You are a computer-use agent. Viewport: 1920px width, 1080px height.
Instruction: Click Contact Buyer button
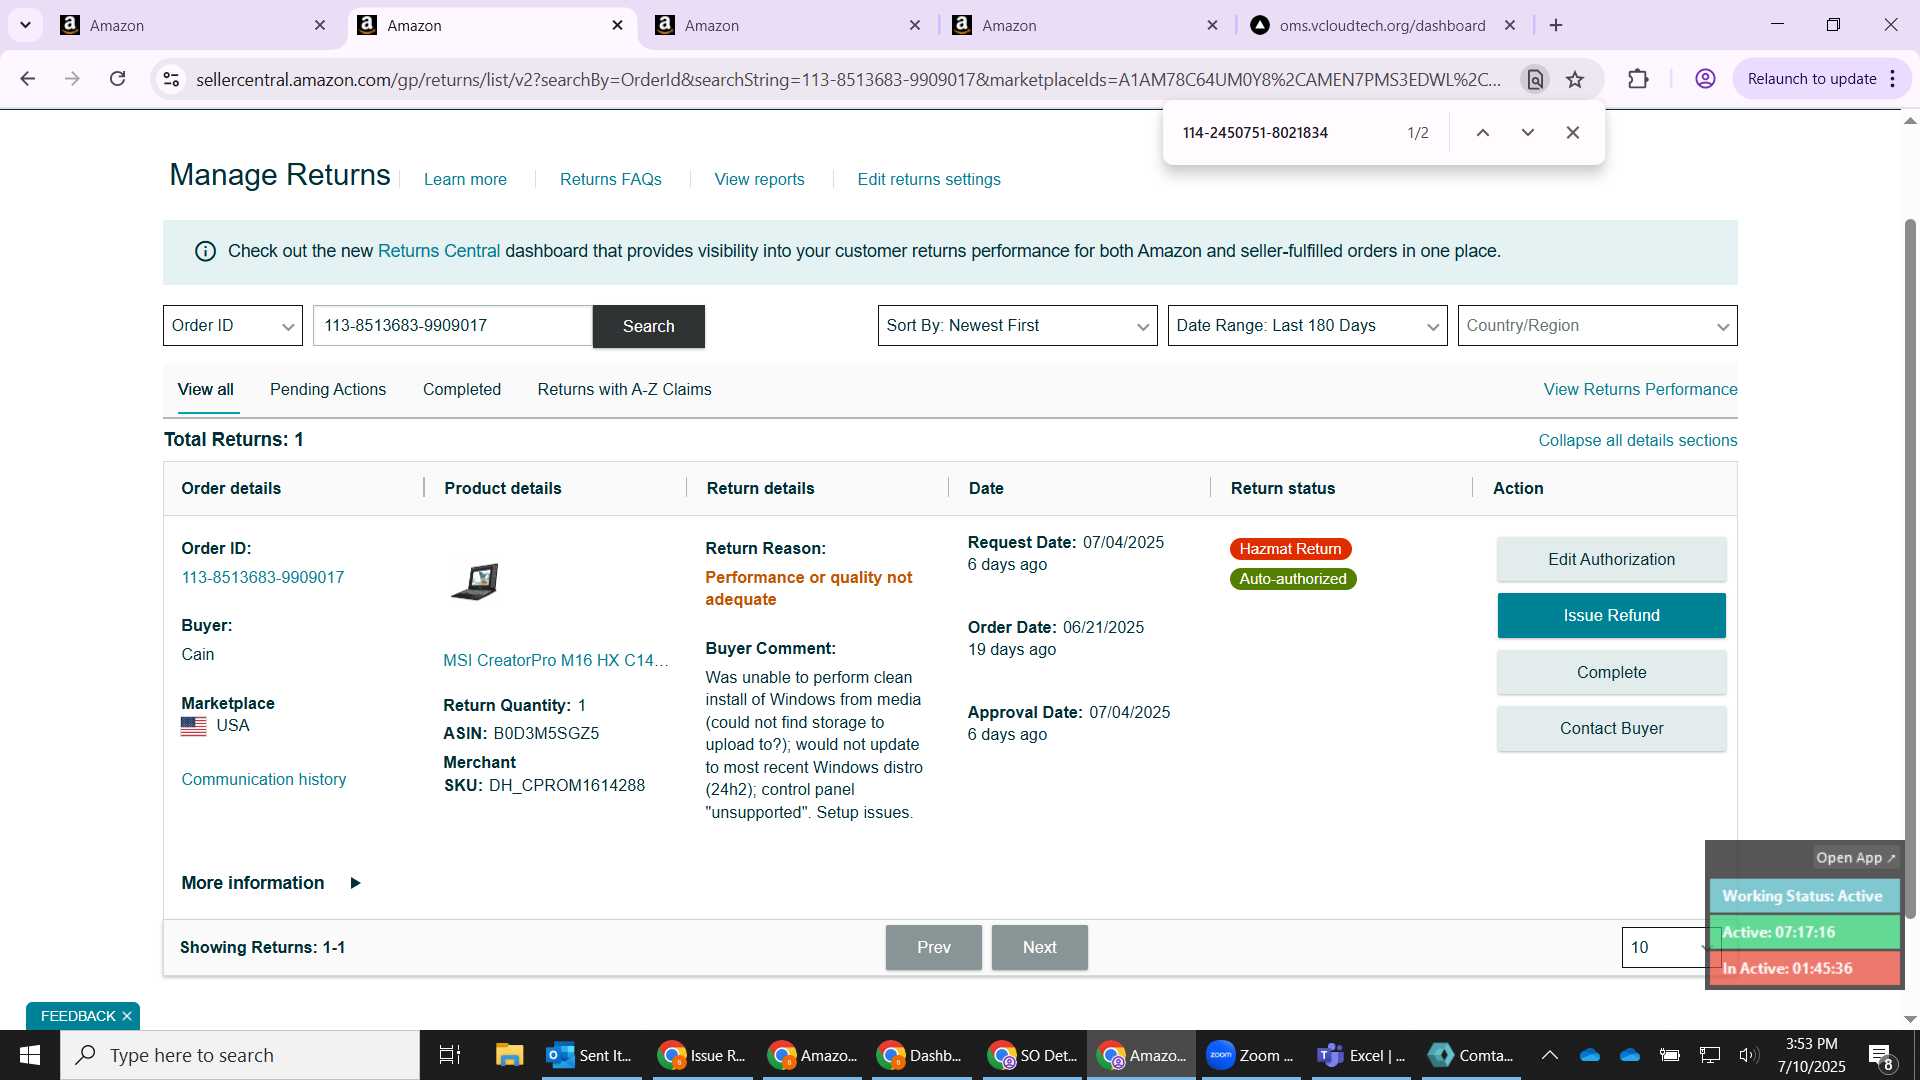click(x=1611, y=729)
